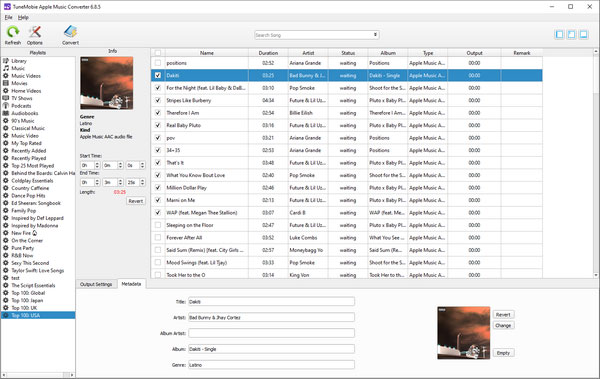
Task: Toggle the select-all checkbox in table header
Action: (158, 53)
